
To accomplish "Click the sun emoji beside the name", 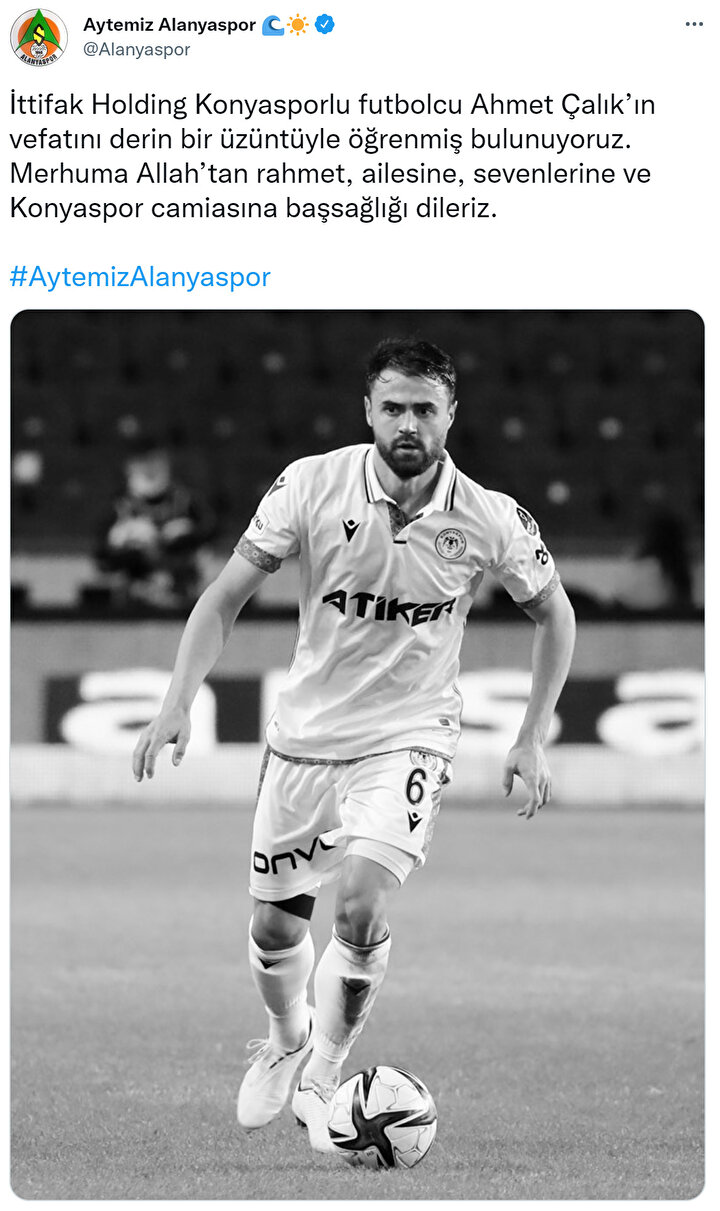I will (x=298, y=25).
